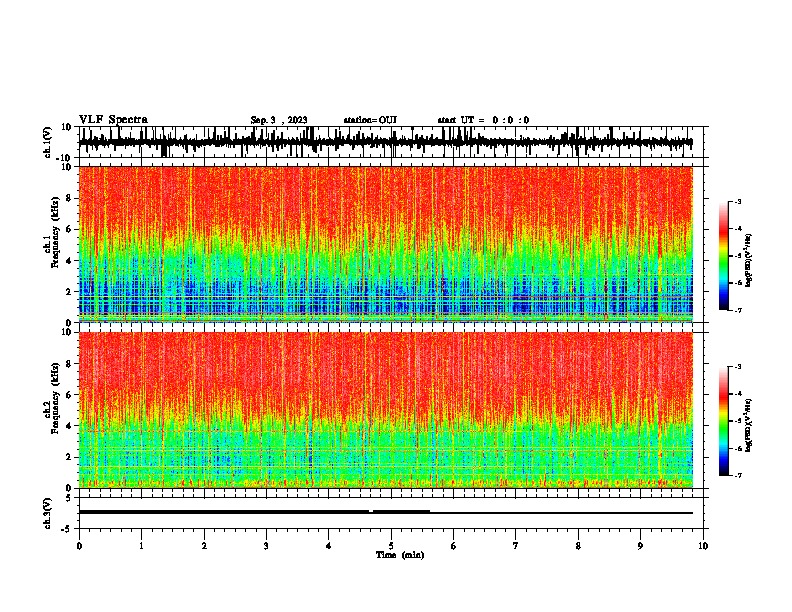
Task: Click the "1" tick on the time axis
Action: coord(141,546)
